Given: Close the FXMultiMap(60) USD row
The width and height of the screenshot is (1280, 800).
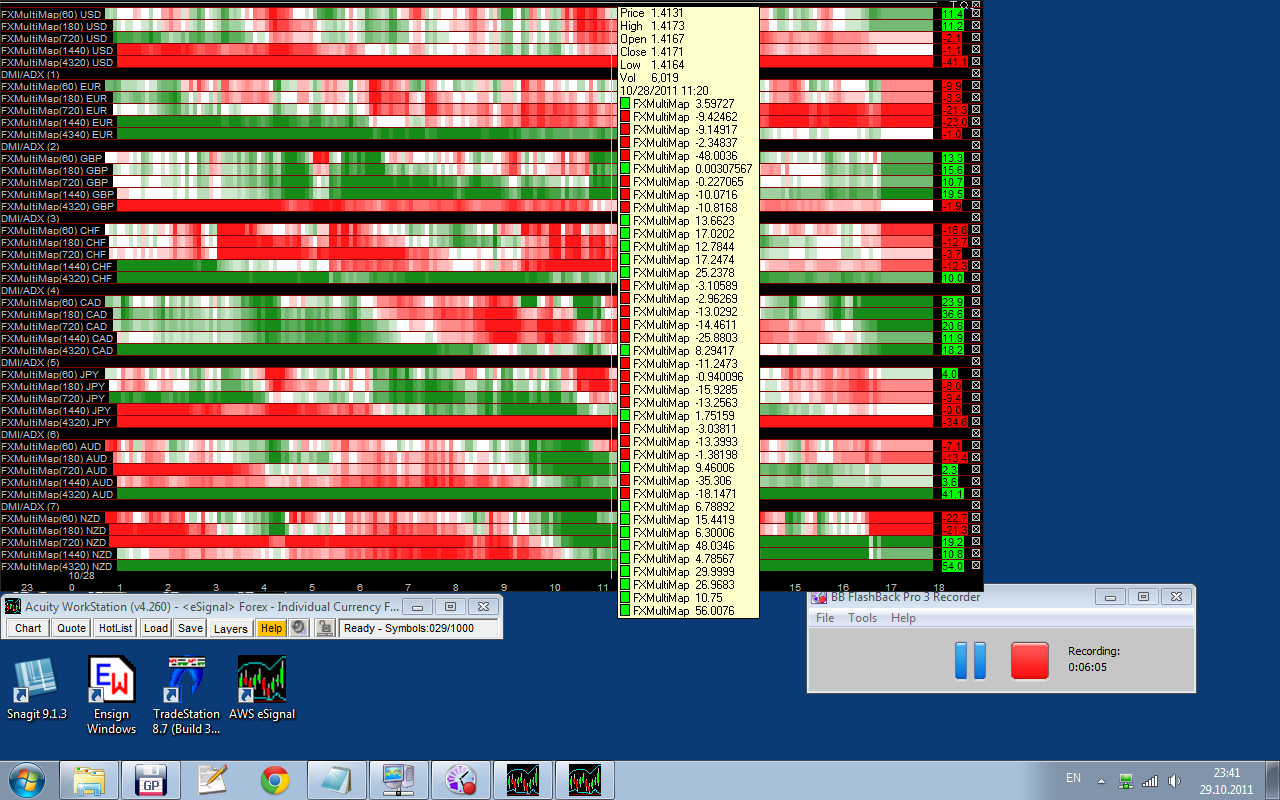Looking at the screenshot, I should [976, 14].
